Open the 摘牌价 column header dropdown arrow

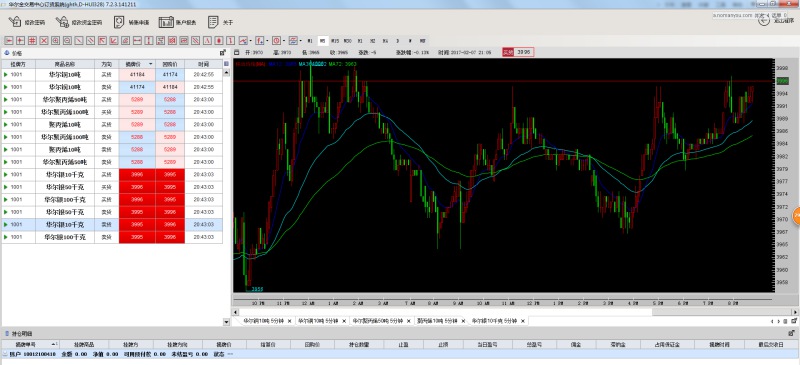(150, 64)
